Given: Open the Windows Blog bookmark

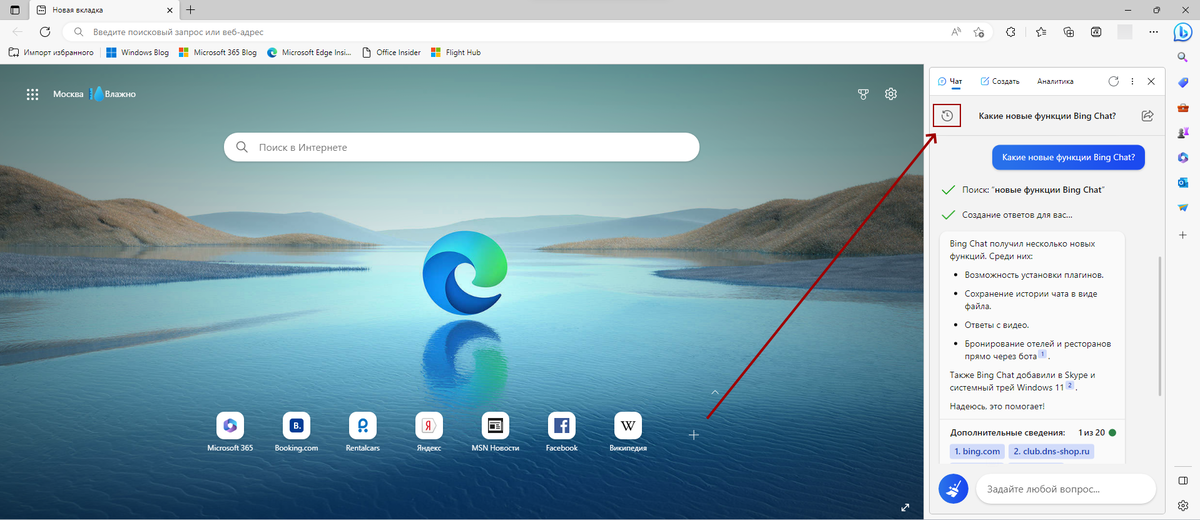Looking at the screenshot, I should point(138,52).
